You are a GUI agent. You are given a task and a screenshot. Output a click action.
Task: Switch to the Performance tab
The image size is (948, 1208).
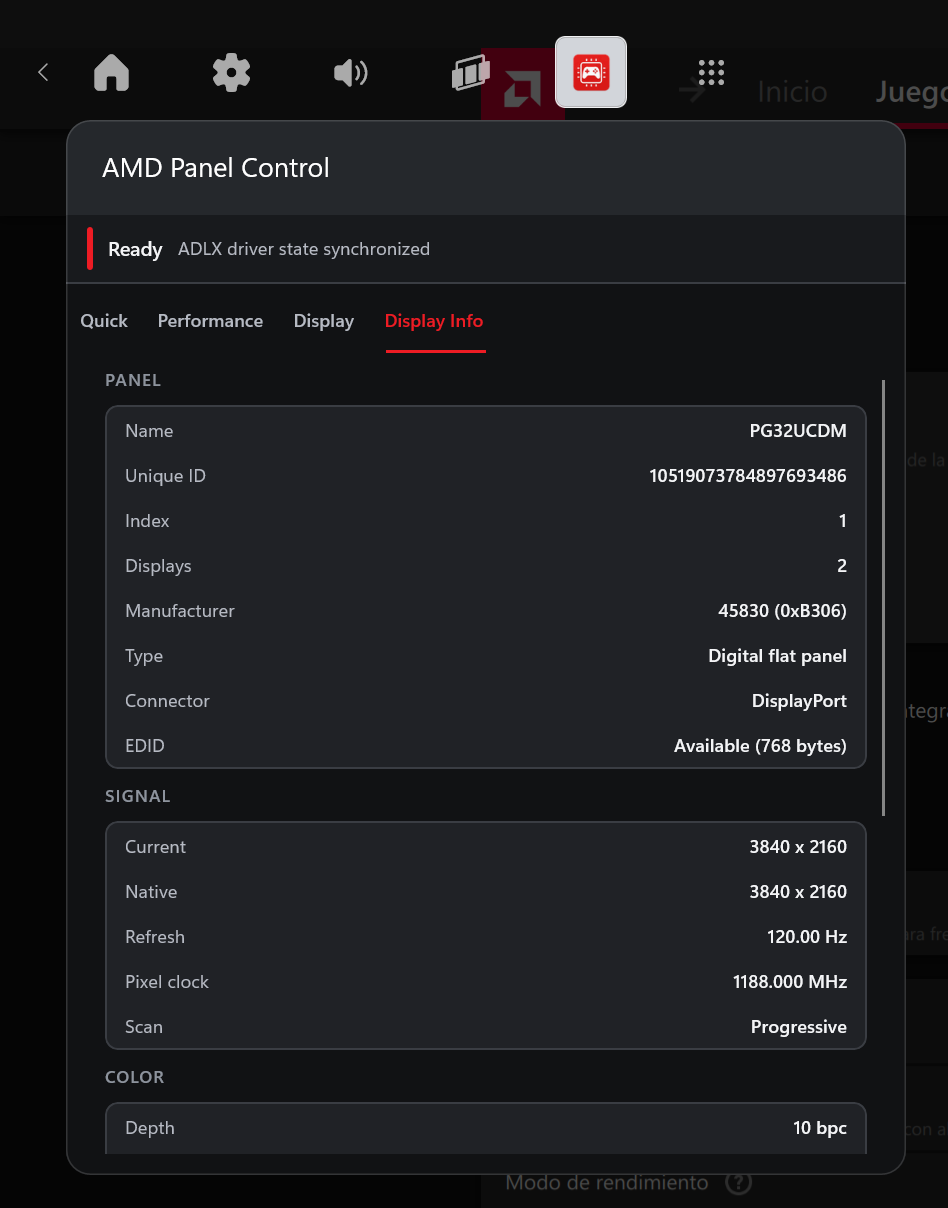point(210,321)
